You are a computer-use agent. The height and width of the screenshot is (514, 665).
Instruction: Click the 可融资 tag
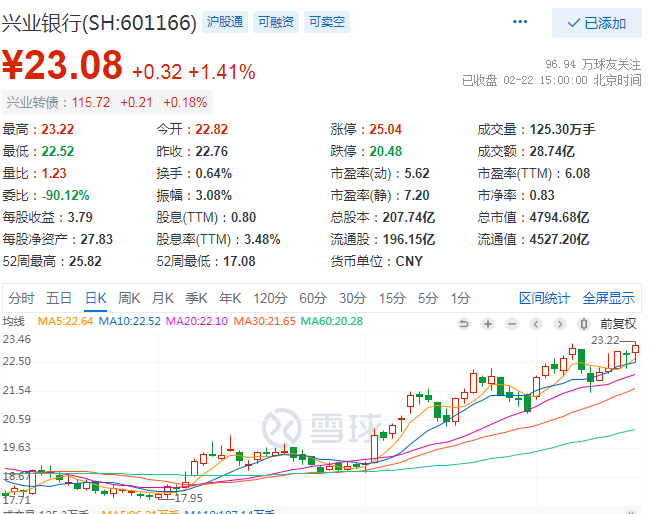click(x=276, y=22)
